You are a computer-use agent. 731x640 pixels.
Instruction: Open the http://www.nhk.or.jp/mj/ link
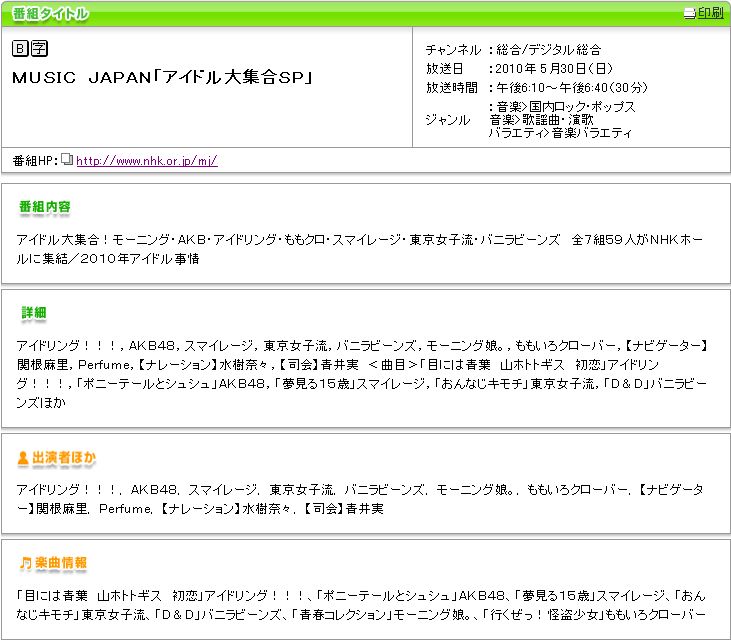tap(147, 161)
